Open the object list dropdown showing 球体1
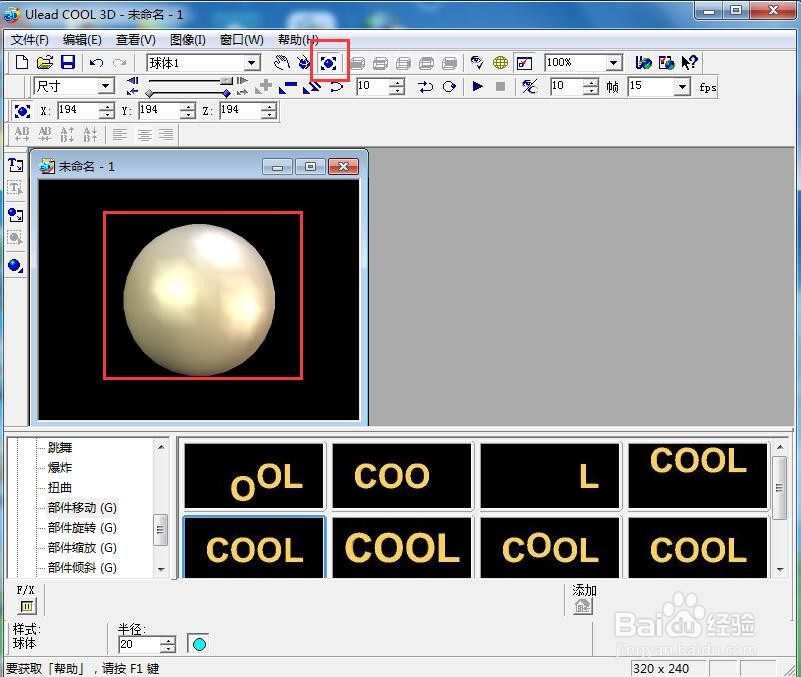This screenshot has width=801, height=677. click(251, 63)
